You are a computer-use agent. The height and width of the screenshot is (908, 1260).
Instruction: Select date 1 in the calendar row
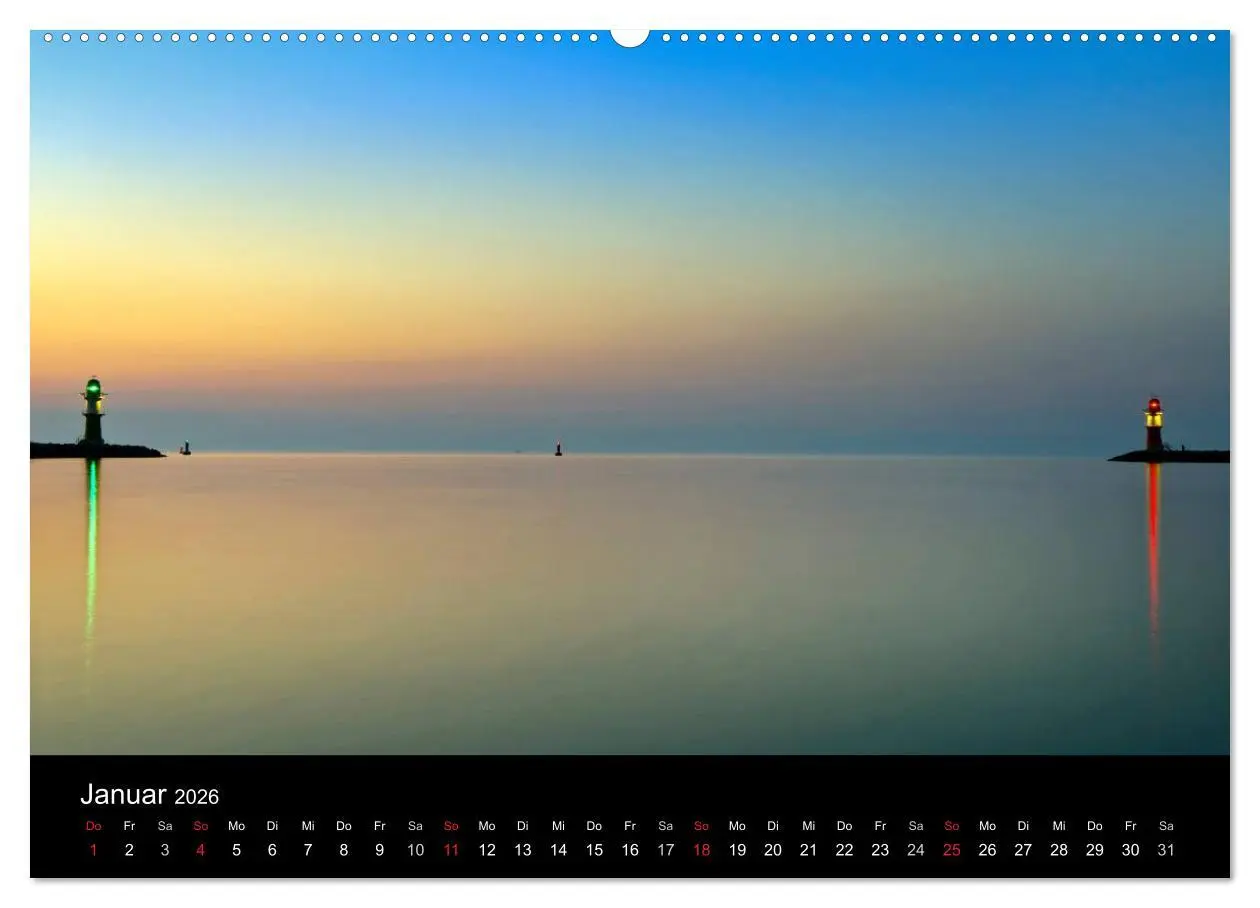[x=93, y=849]
